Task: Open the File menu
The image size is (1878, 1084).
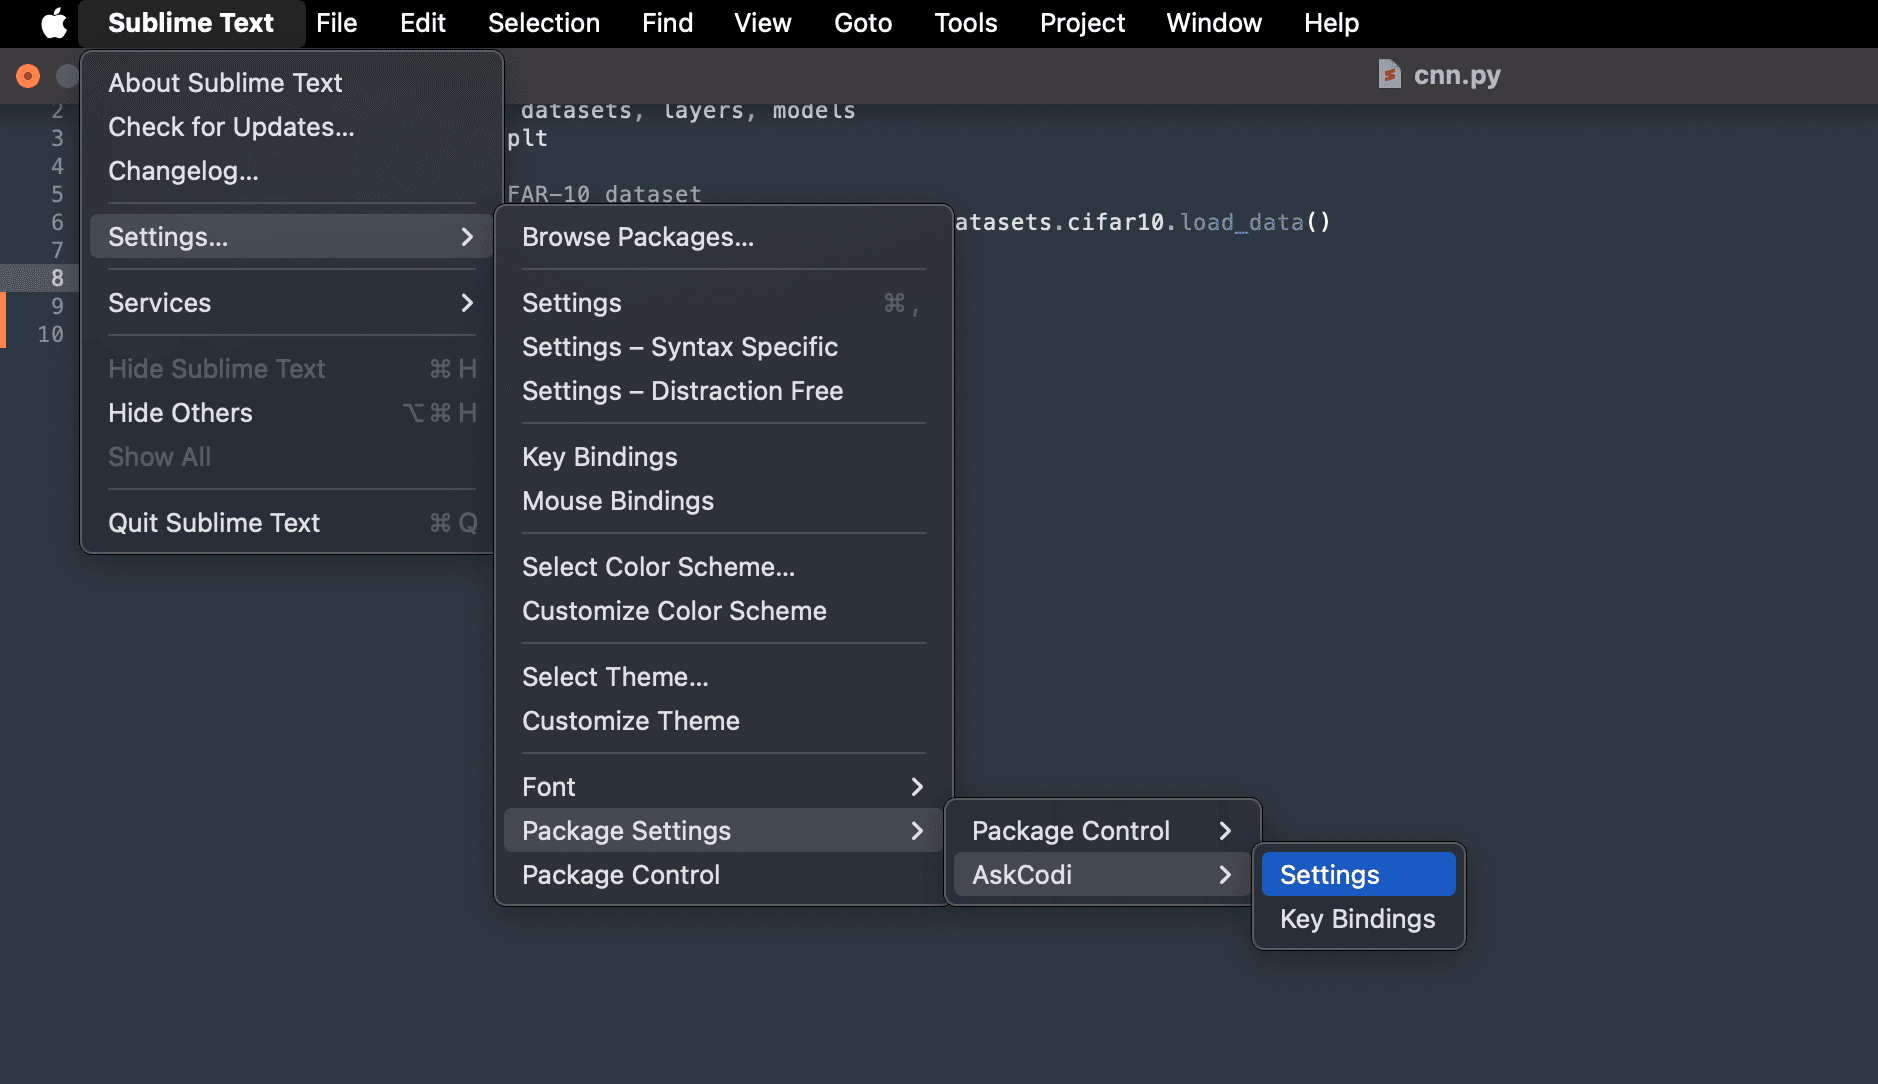Action: (336, 22)
